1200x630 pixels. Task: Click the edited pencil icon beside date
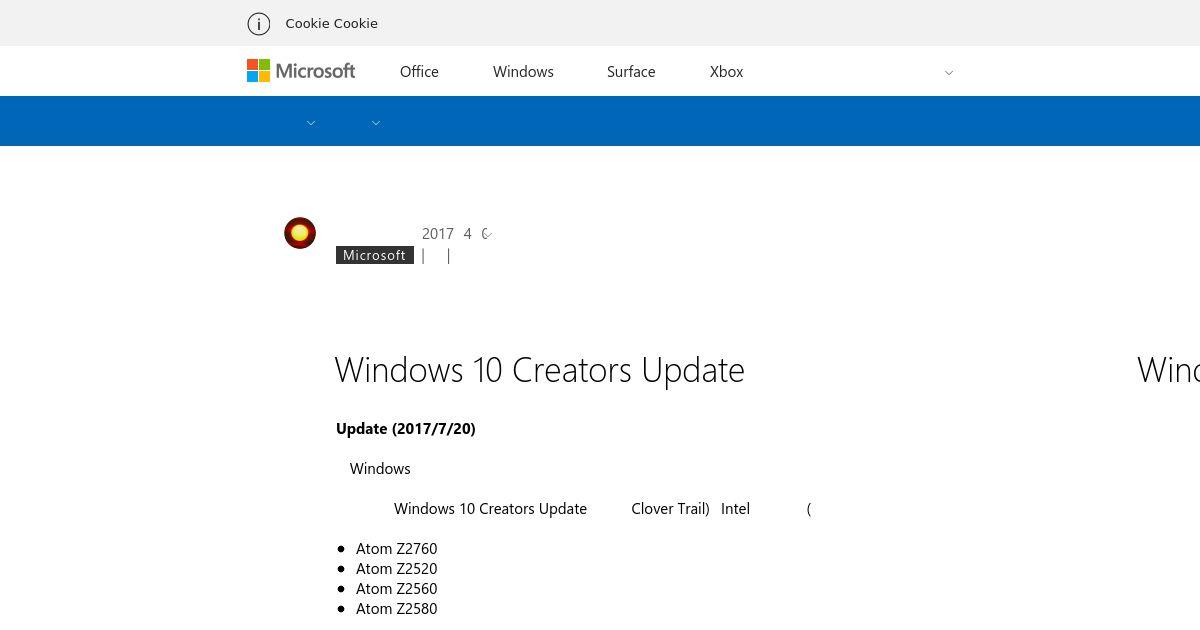(x=486, y=234)
